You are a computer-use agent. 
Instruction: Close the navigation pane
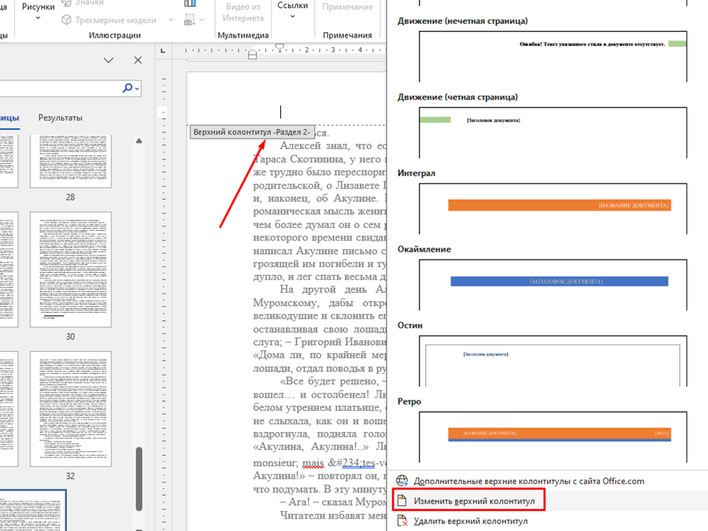tap(138, 60)
